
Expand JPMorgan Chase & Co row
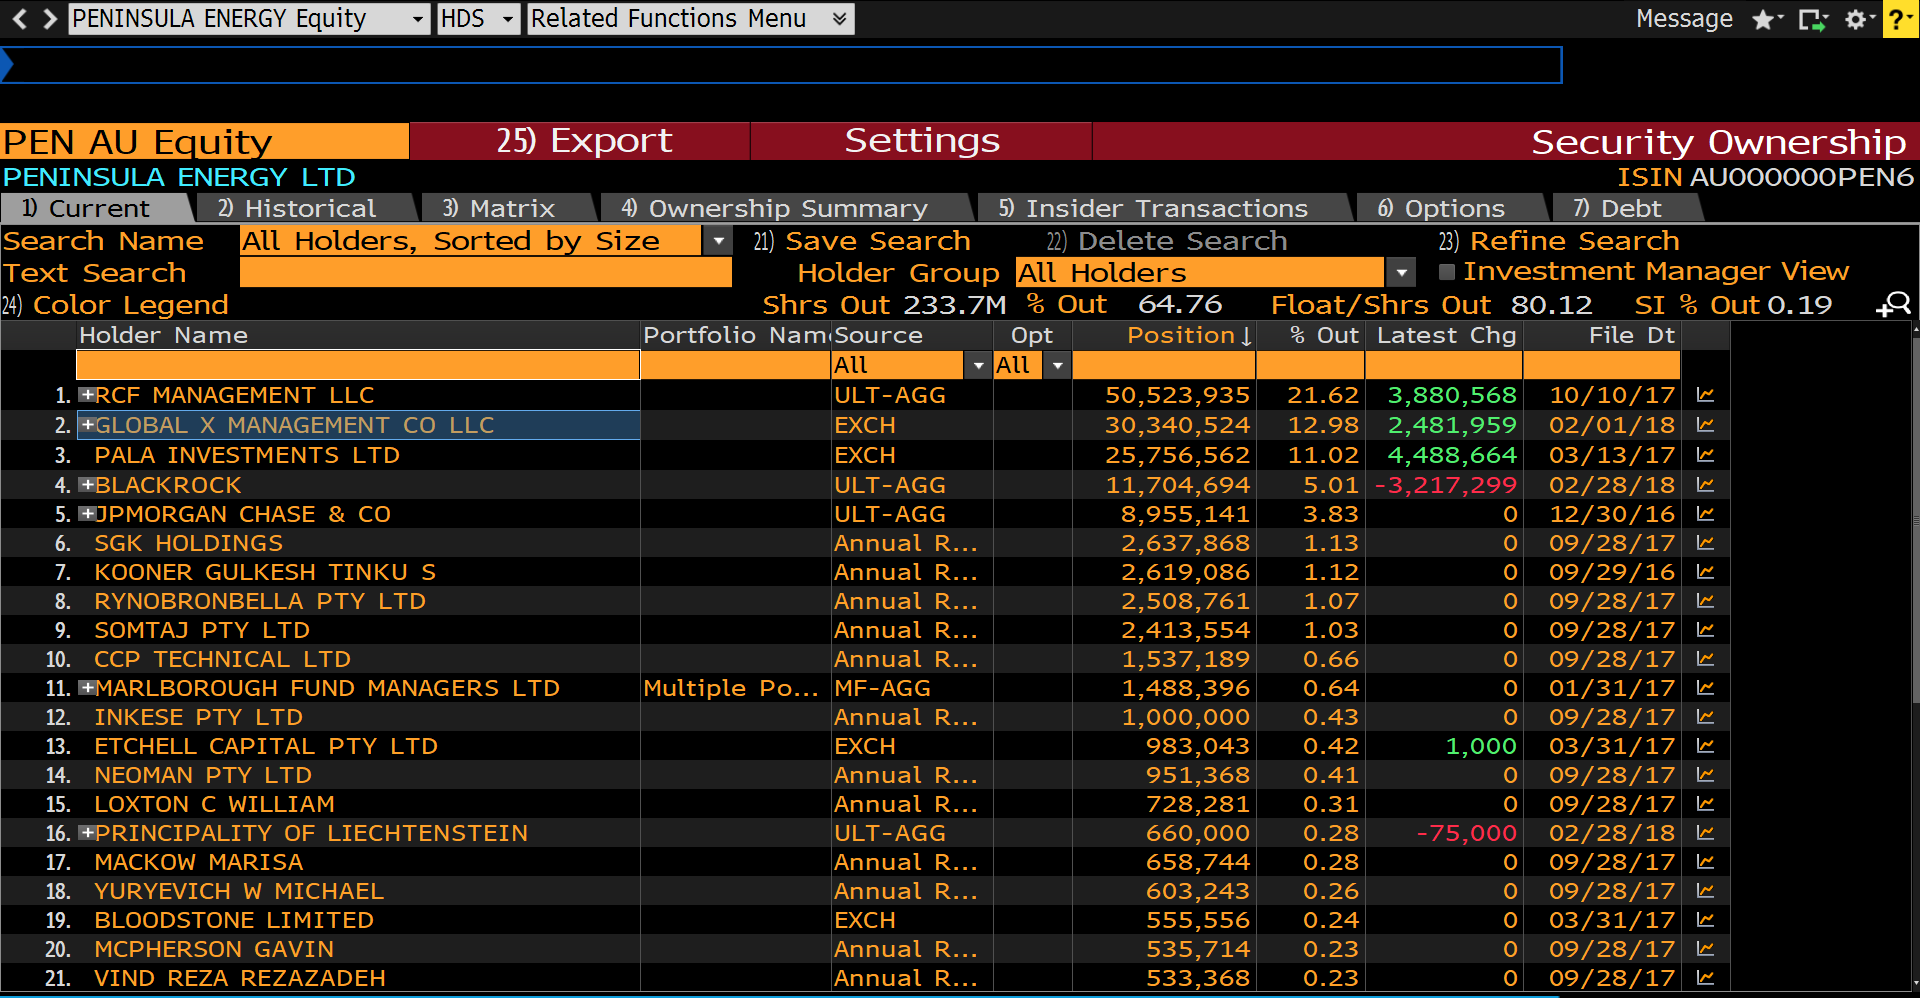(87, 514)
